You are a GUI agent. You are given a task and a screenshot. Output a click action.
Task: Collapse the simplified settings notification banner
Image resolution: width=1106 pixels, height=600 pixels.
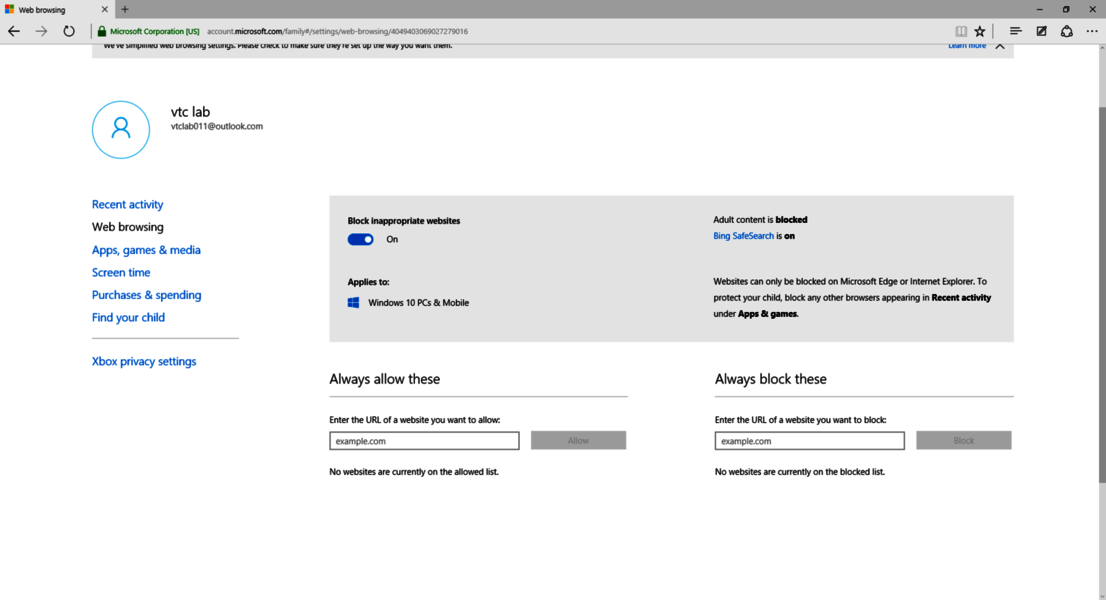click(x=1000, y=44)
